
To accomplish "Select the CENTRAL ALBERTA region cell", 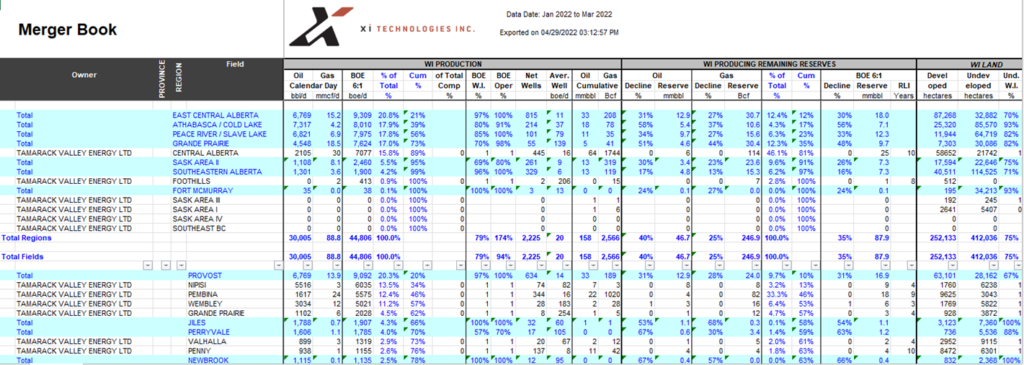I will [x=199, y=152].
